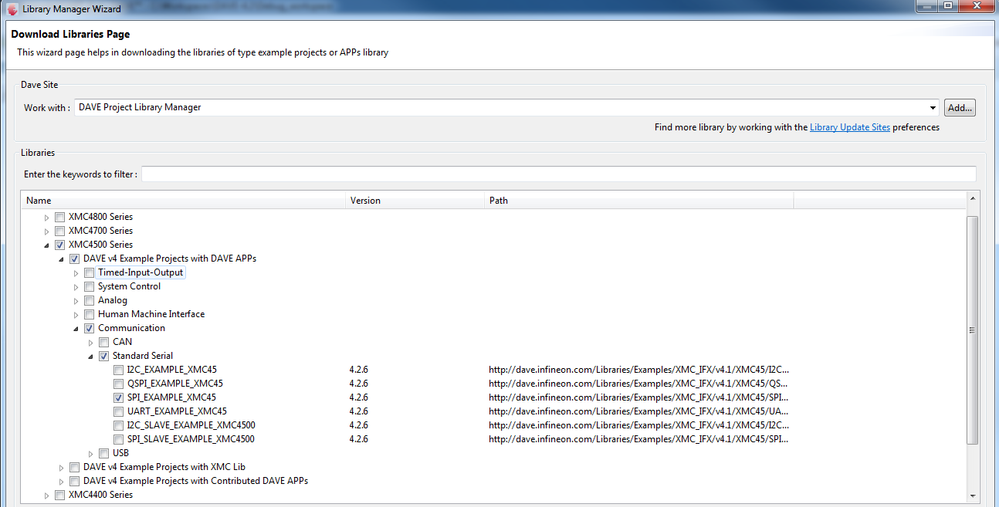999x507 pixels.
Task: Check the XMC4400 Series checkbox
Action: pos(60,496)
